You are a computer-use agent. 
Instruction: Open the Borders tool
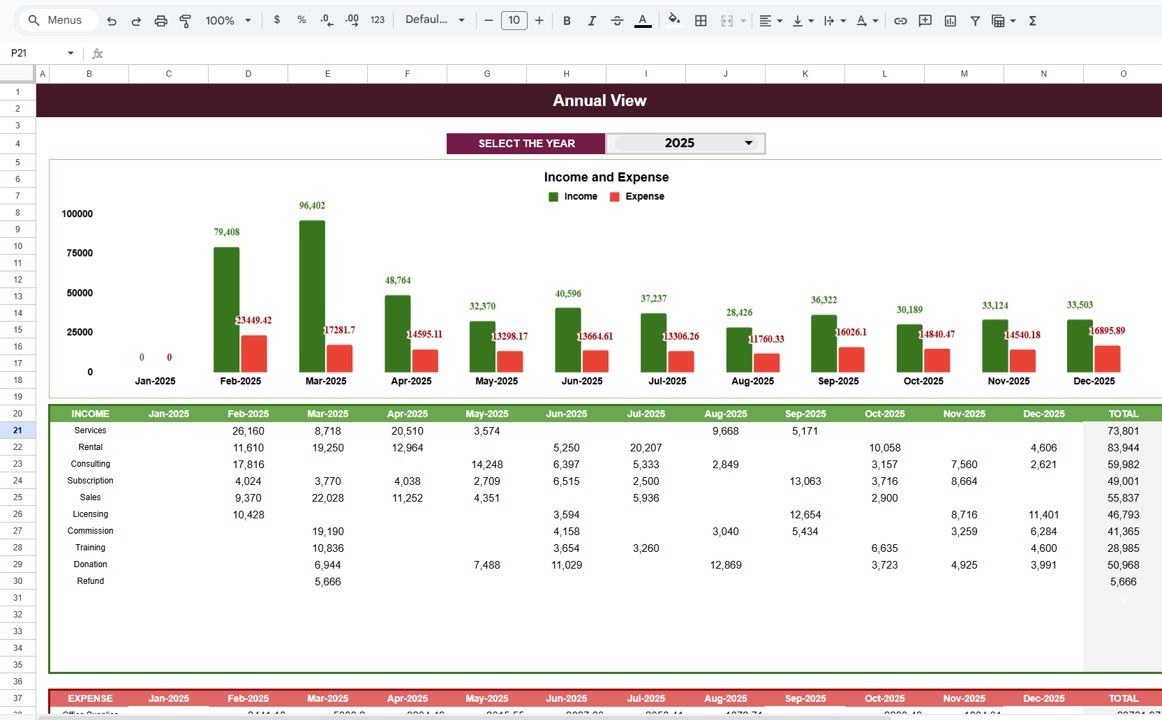tap(701, 20)
